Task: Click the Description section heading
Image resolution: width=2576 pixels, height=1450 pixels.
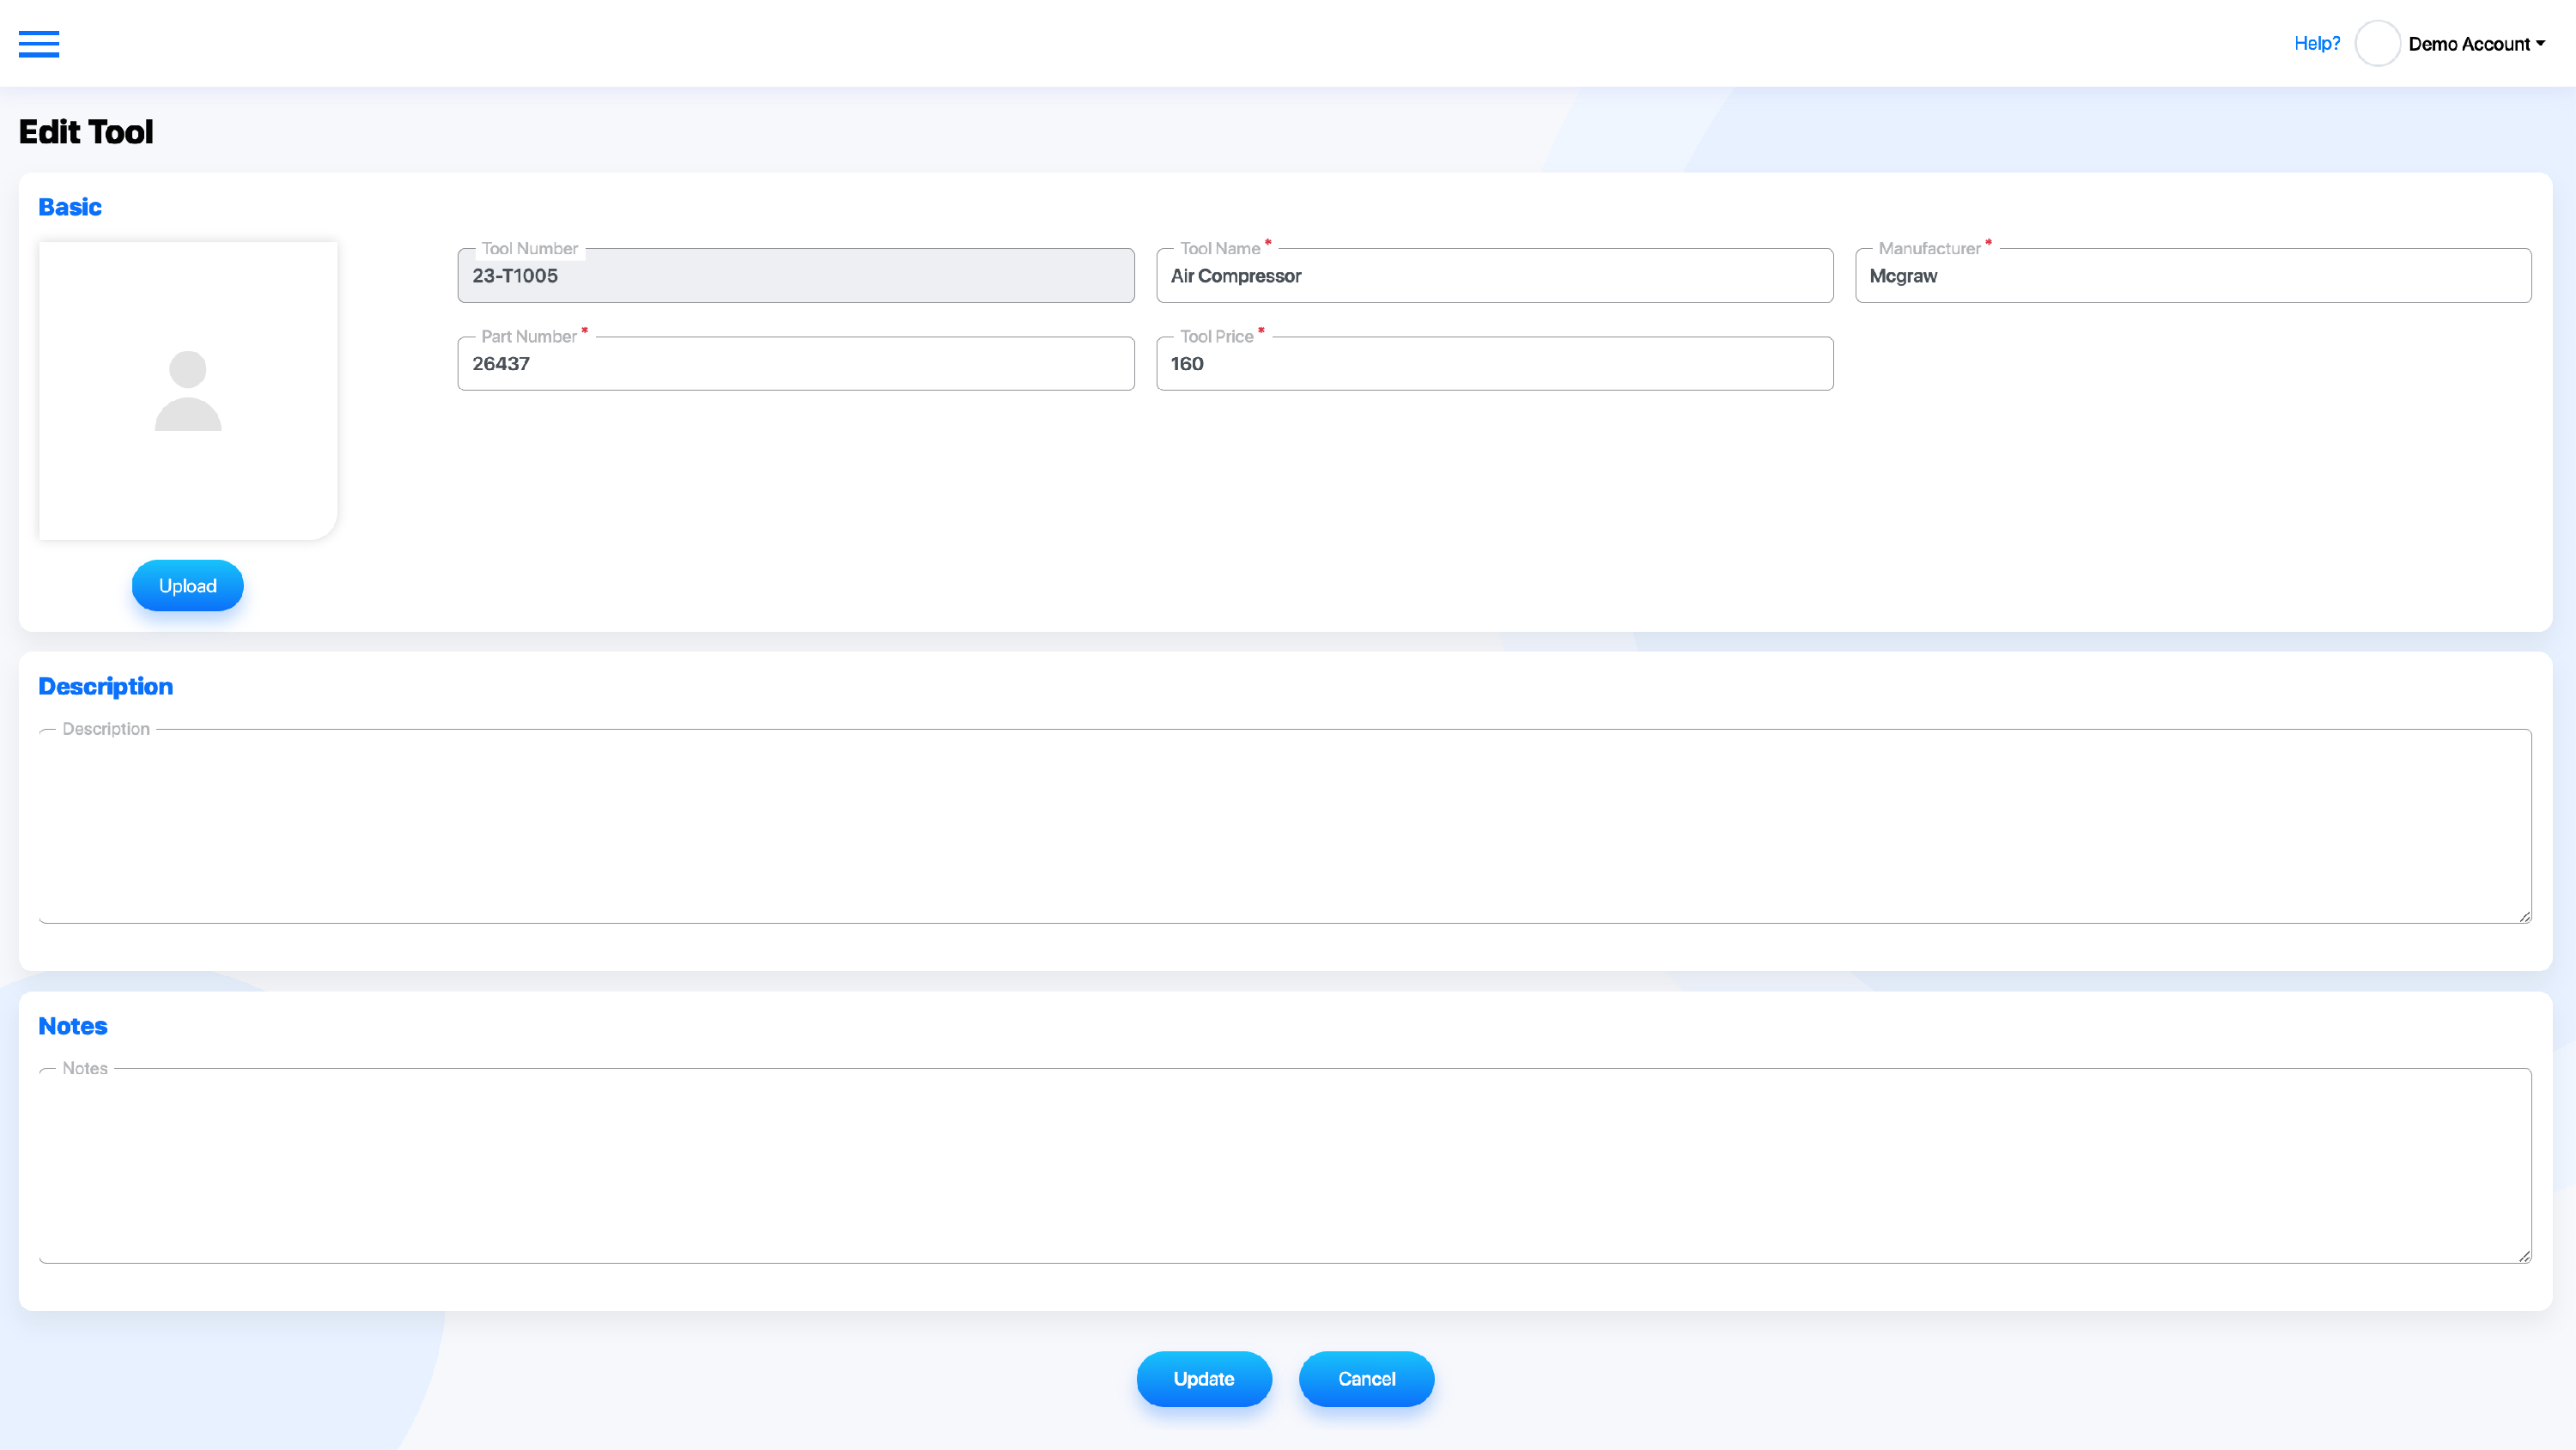Action: [106, 687]
